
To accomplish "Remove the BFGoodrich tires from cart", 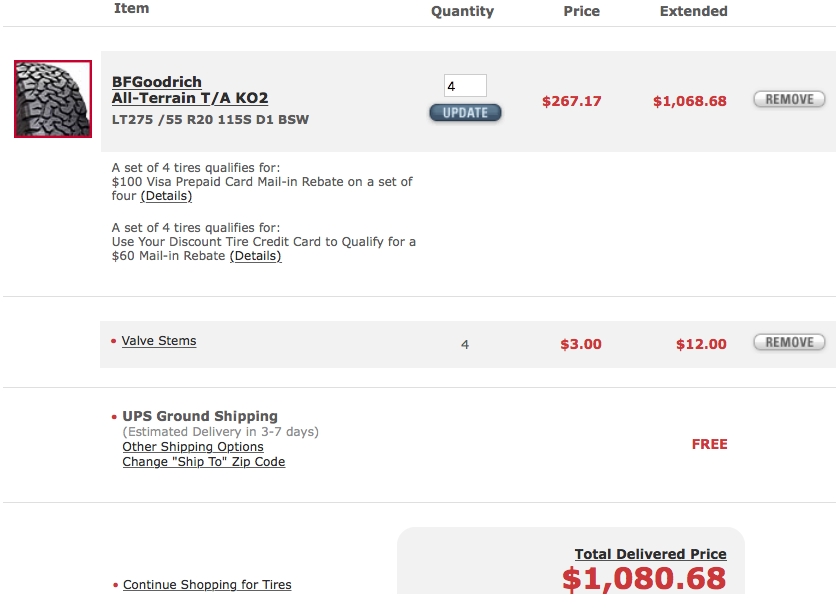I will point(789,99).
